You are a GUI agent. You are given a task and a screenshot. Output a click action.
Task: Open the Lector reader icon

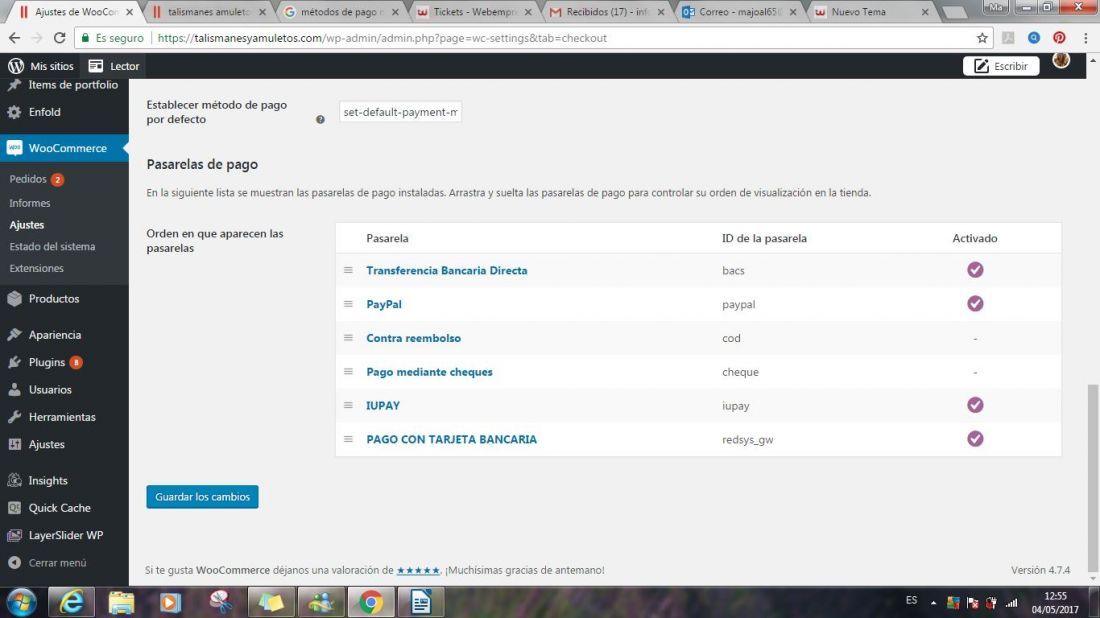[x=95, y=66]
